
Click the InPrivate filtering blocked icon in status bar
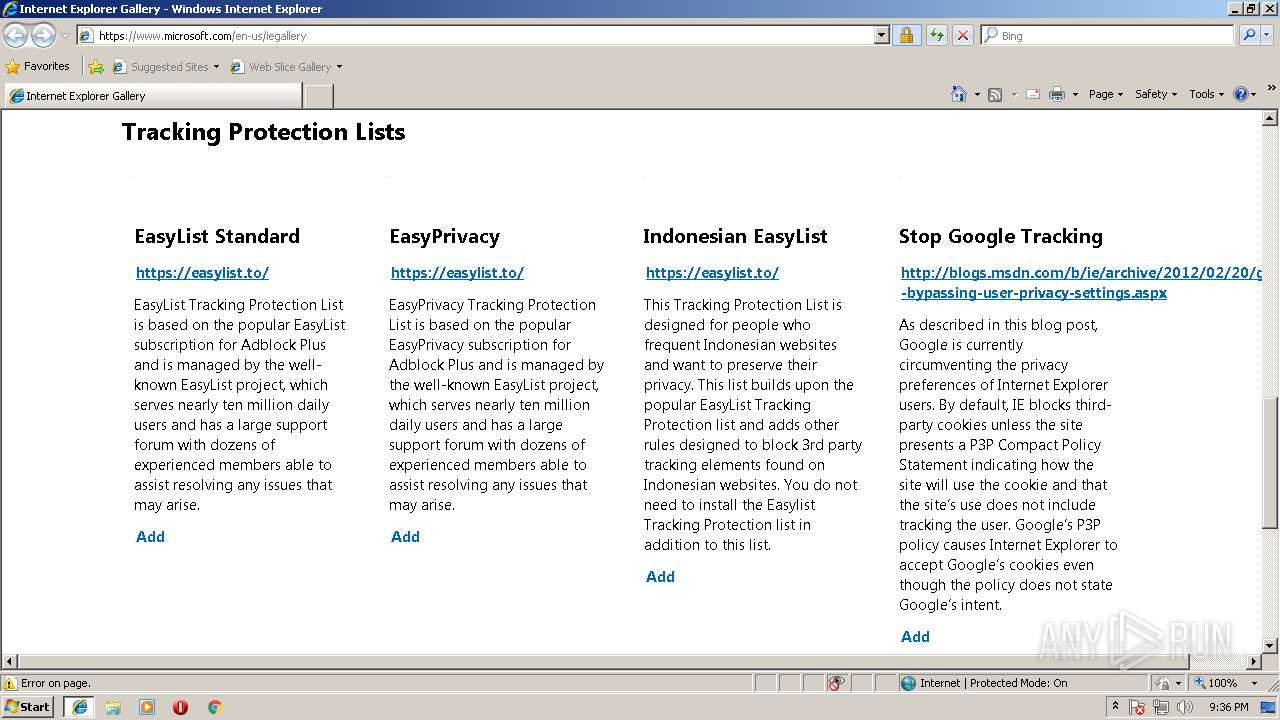tap(836, 683)
